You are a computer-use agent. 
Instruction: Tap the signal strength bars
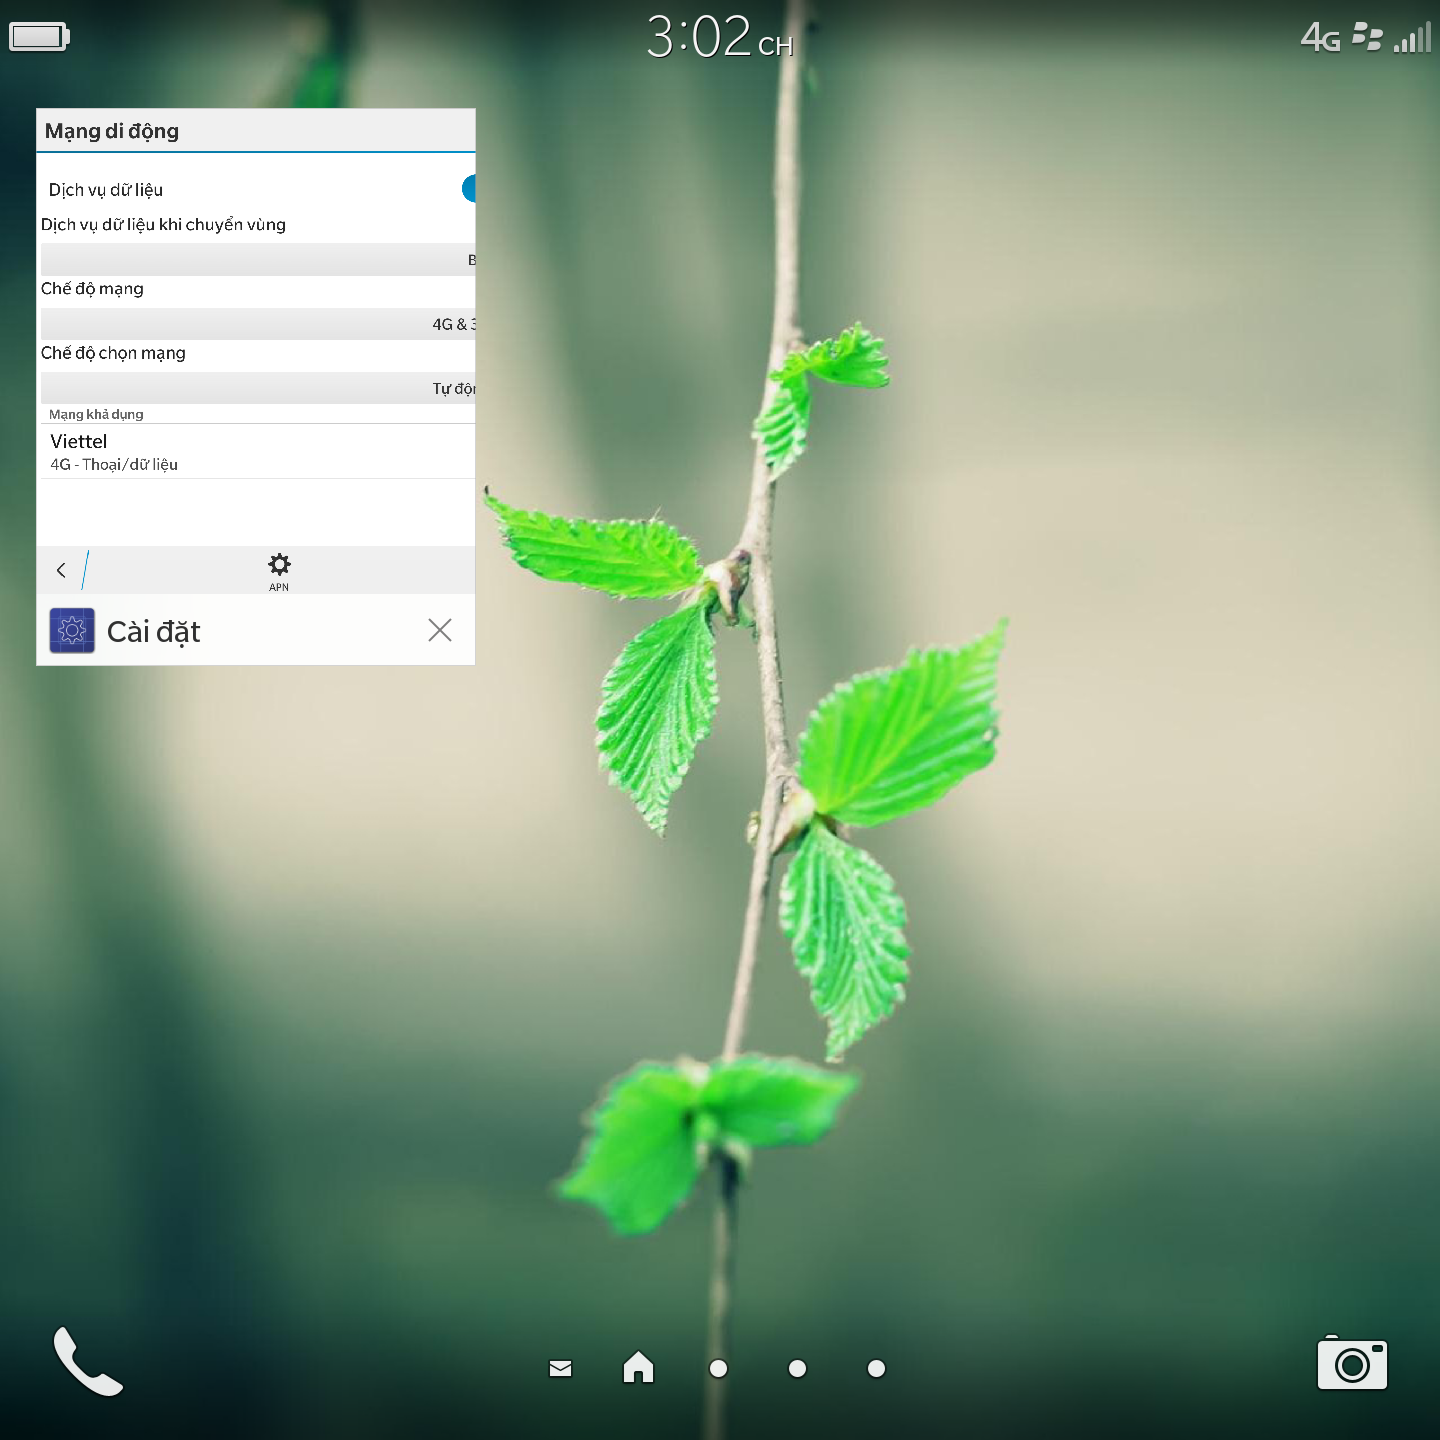[x=1413, y=38]
